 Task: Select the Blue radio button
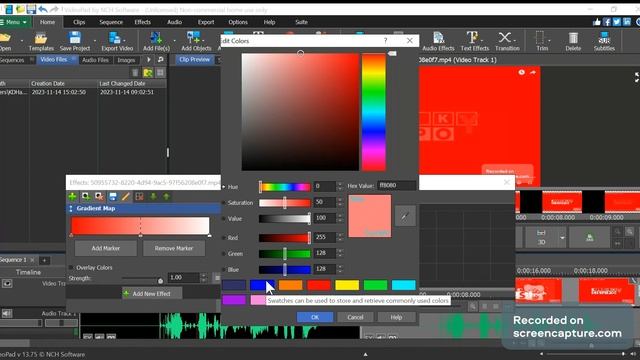[x=223, y=270]
